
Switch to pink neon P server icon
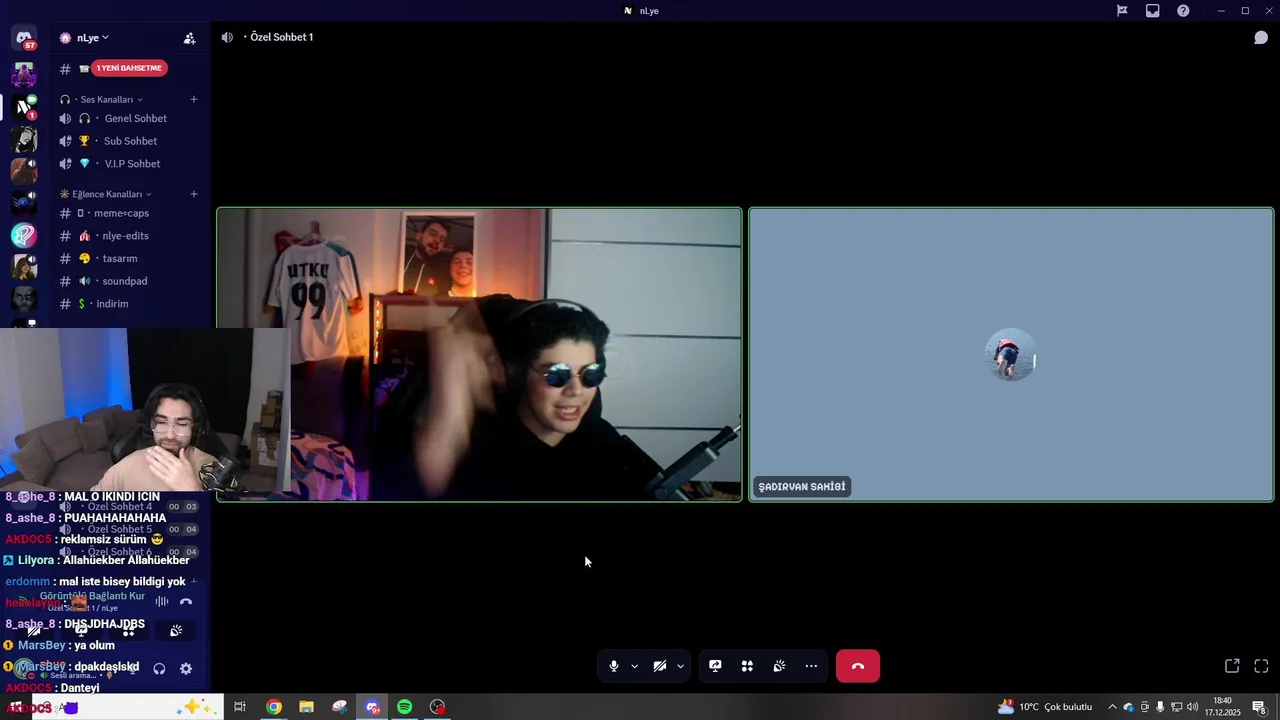tap(24, 236)
